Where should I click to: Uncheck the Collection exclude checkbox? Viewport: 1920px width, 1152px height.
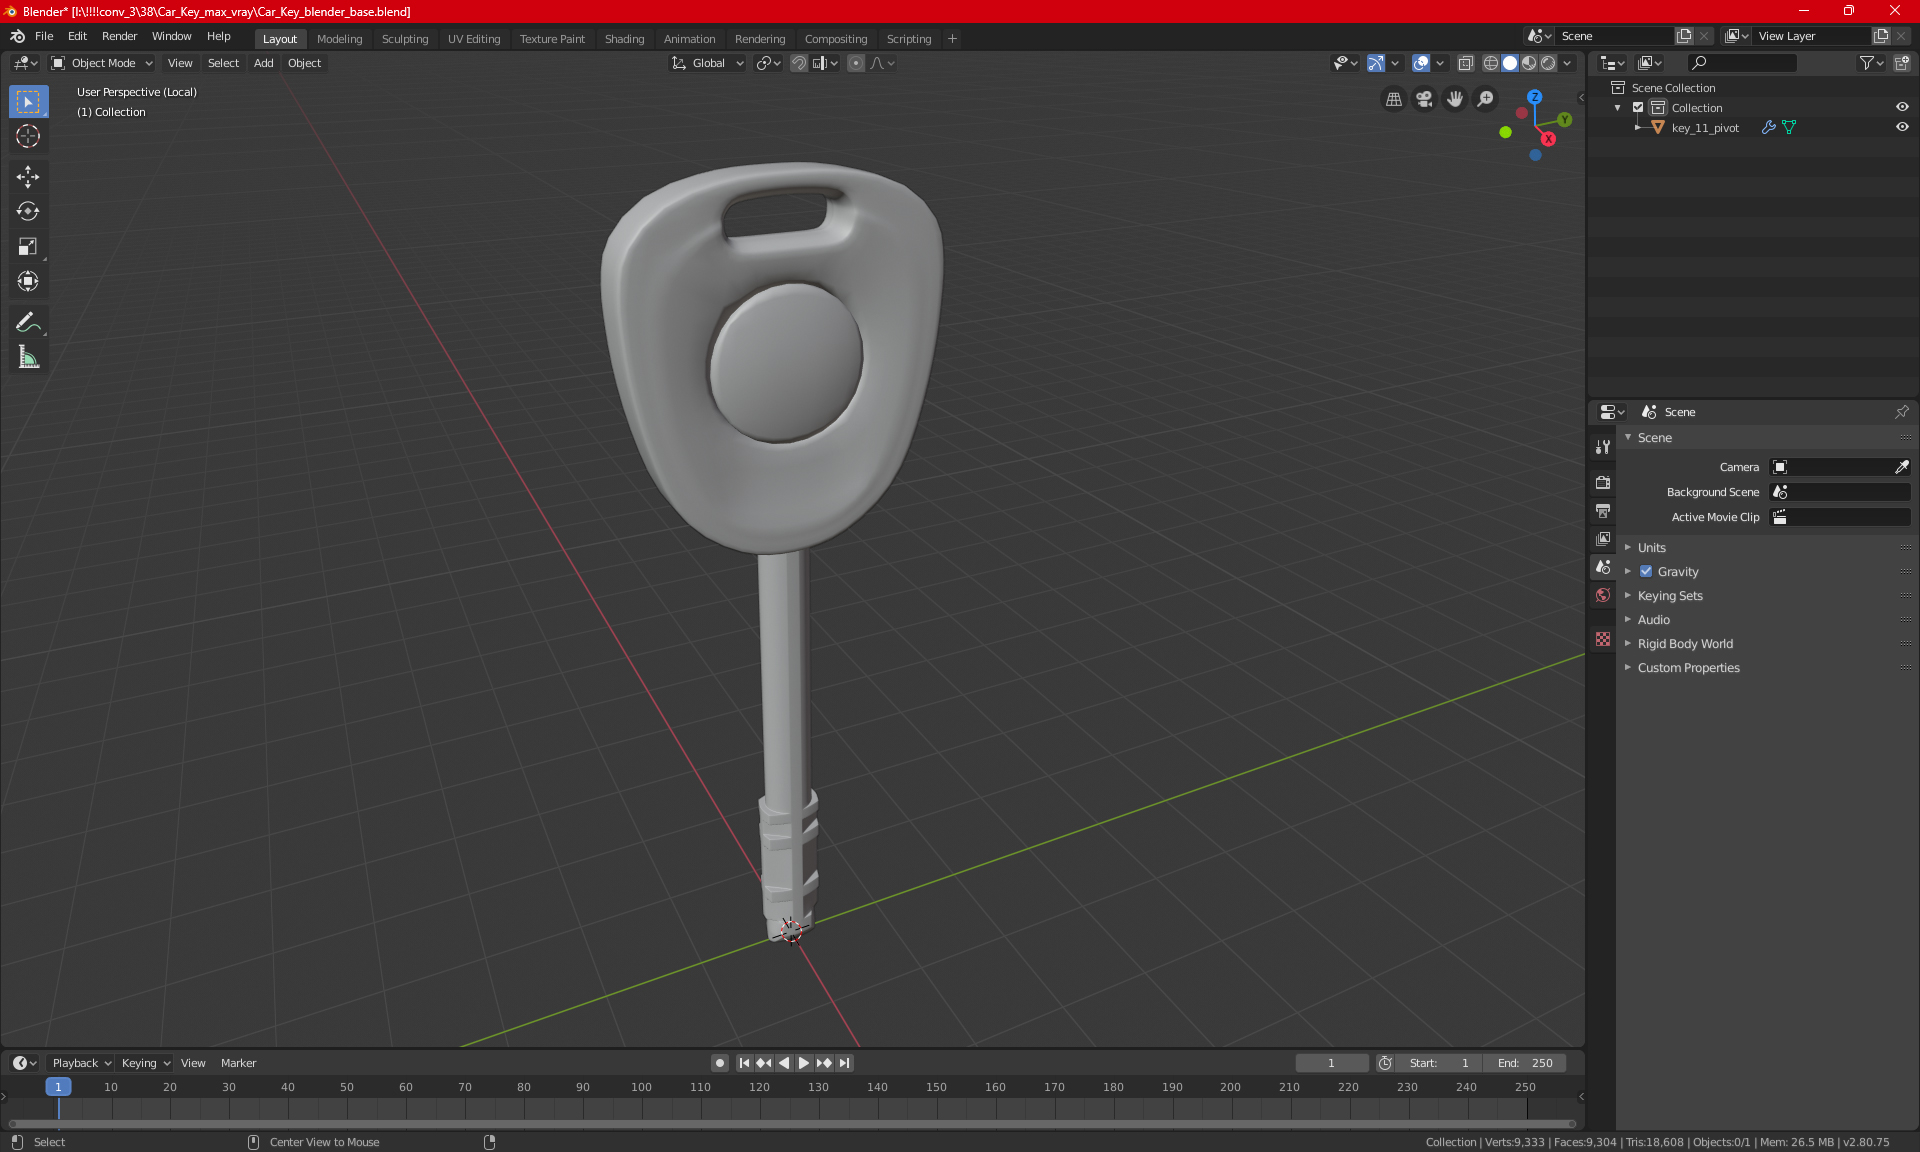point(1638,107)
